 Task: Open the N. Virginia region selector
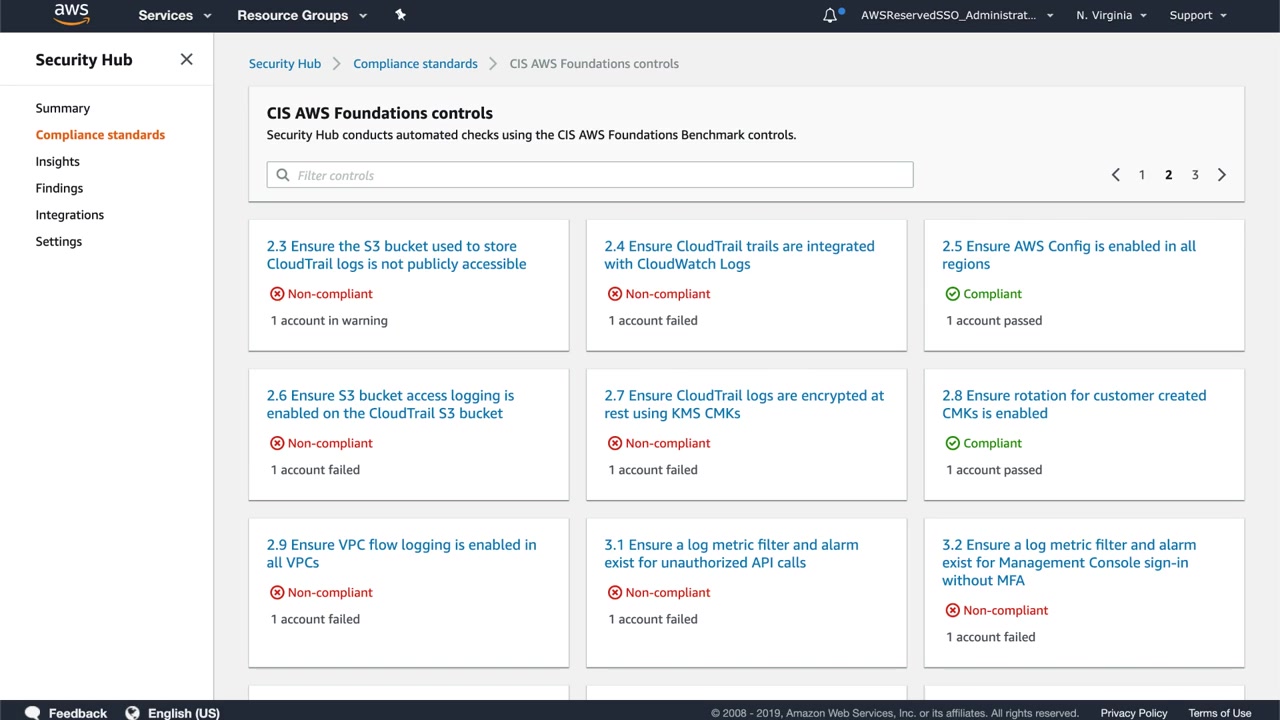pos(1111,15)
